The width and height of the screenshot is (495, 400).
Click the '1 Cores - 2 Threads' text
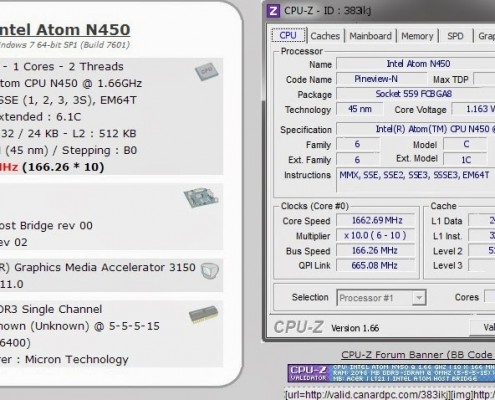68,67
